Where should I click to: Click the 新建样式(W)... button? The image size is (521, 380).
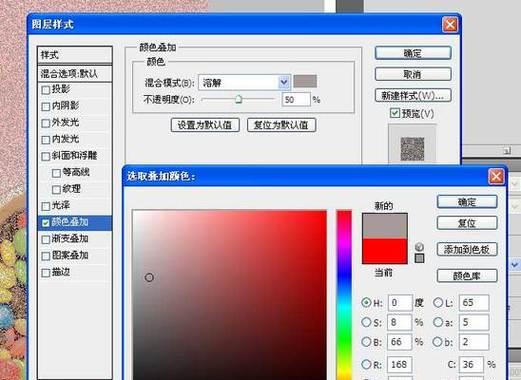click(x=413, y=96)
